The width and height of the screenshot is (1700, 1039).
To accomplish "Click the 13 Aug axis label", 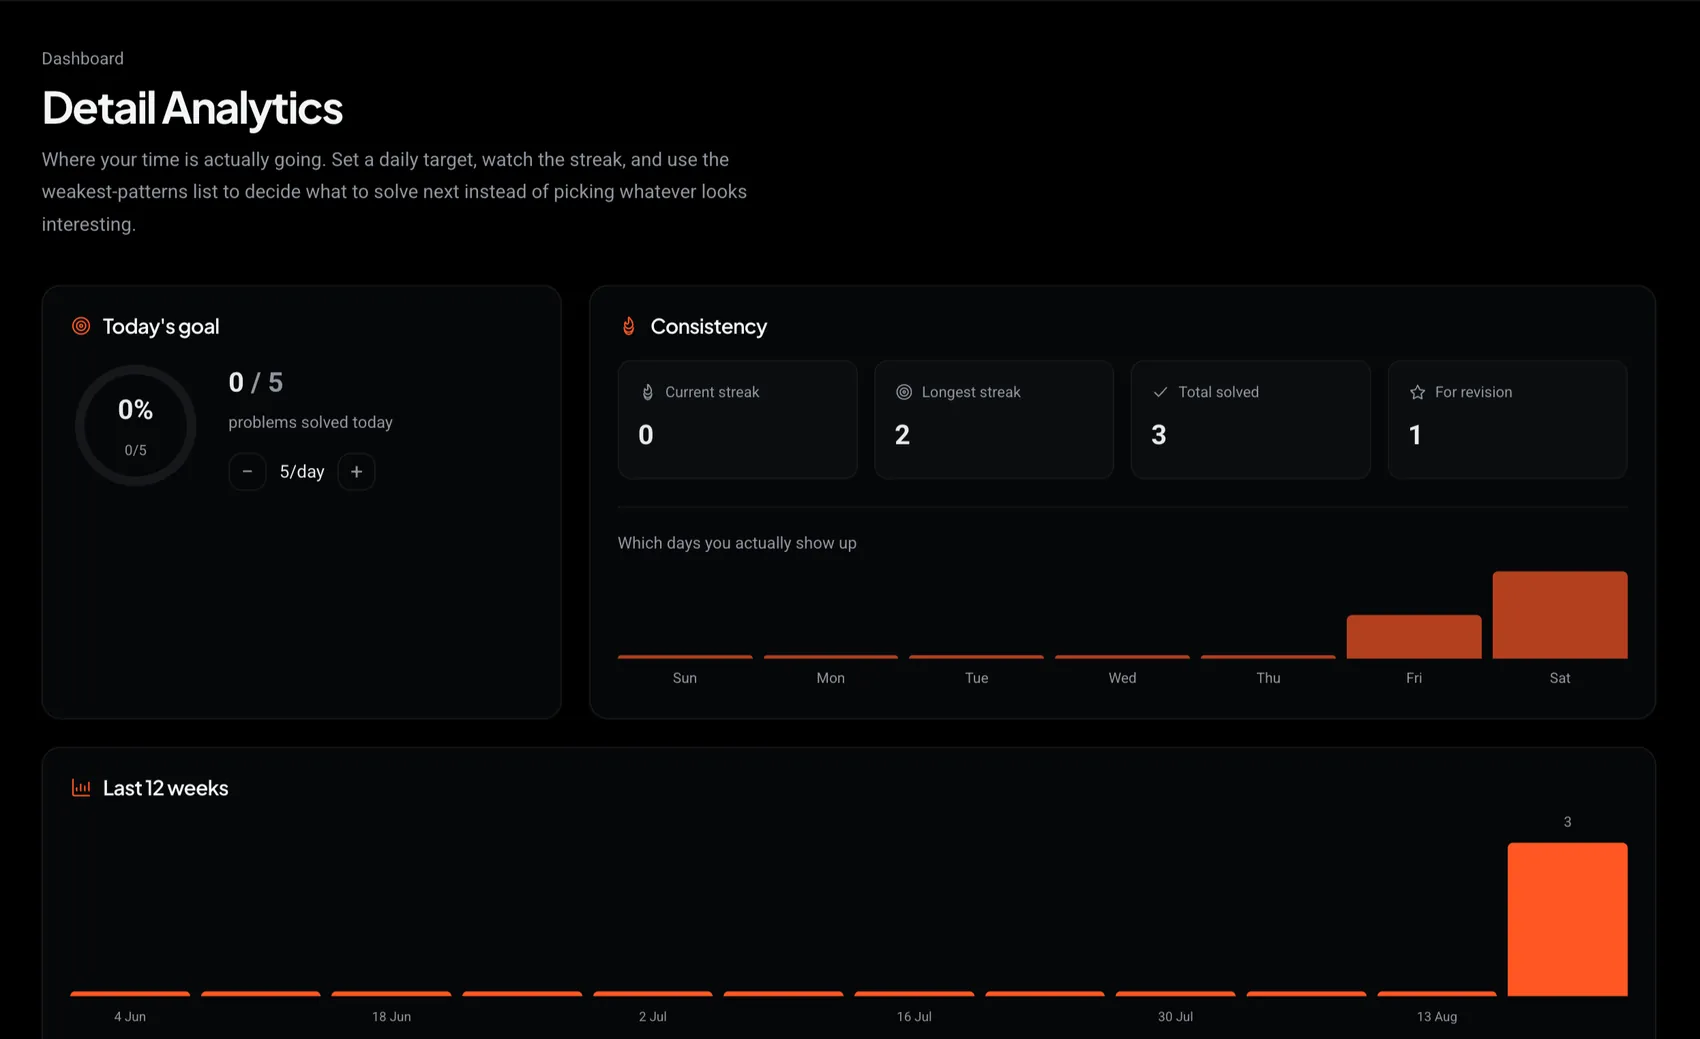I will (1437, 1016).
